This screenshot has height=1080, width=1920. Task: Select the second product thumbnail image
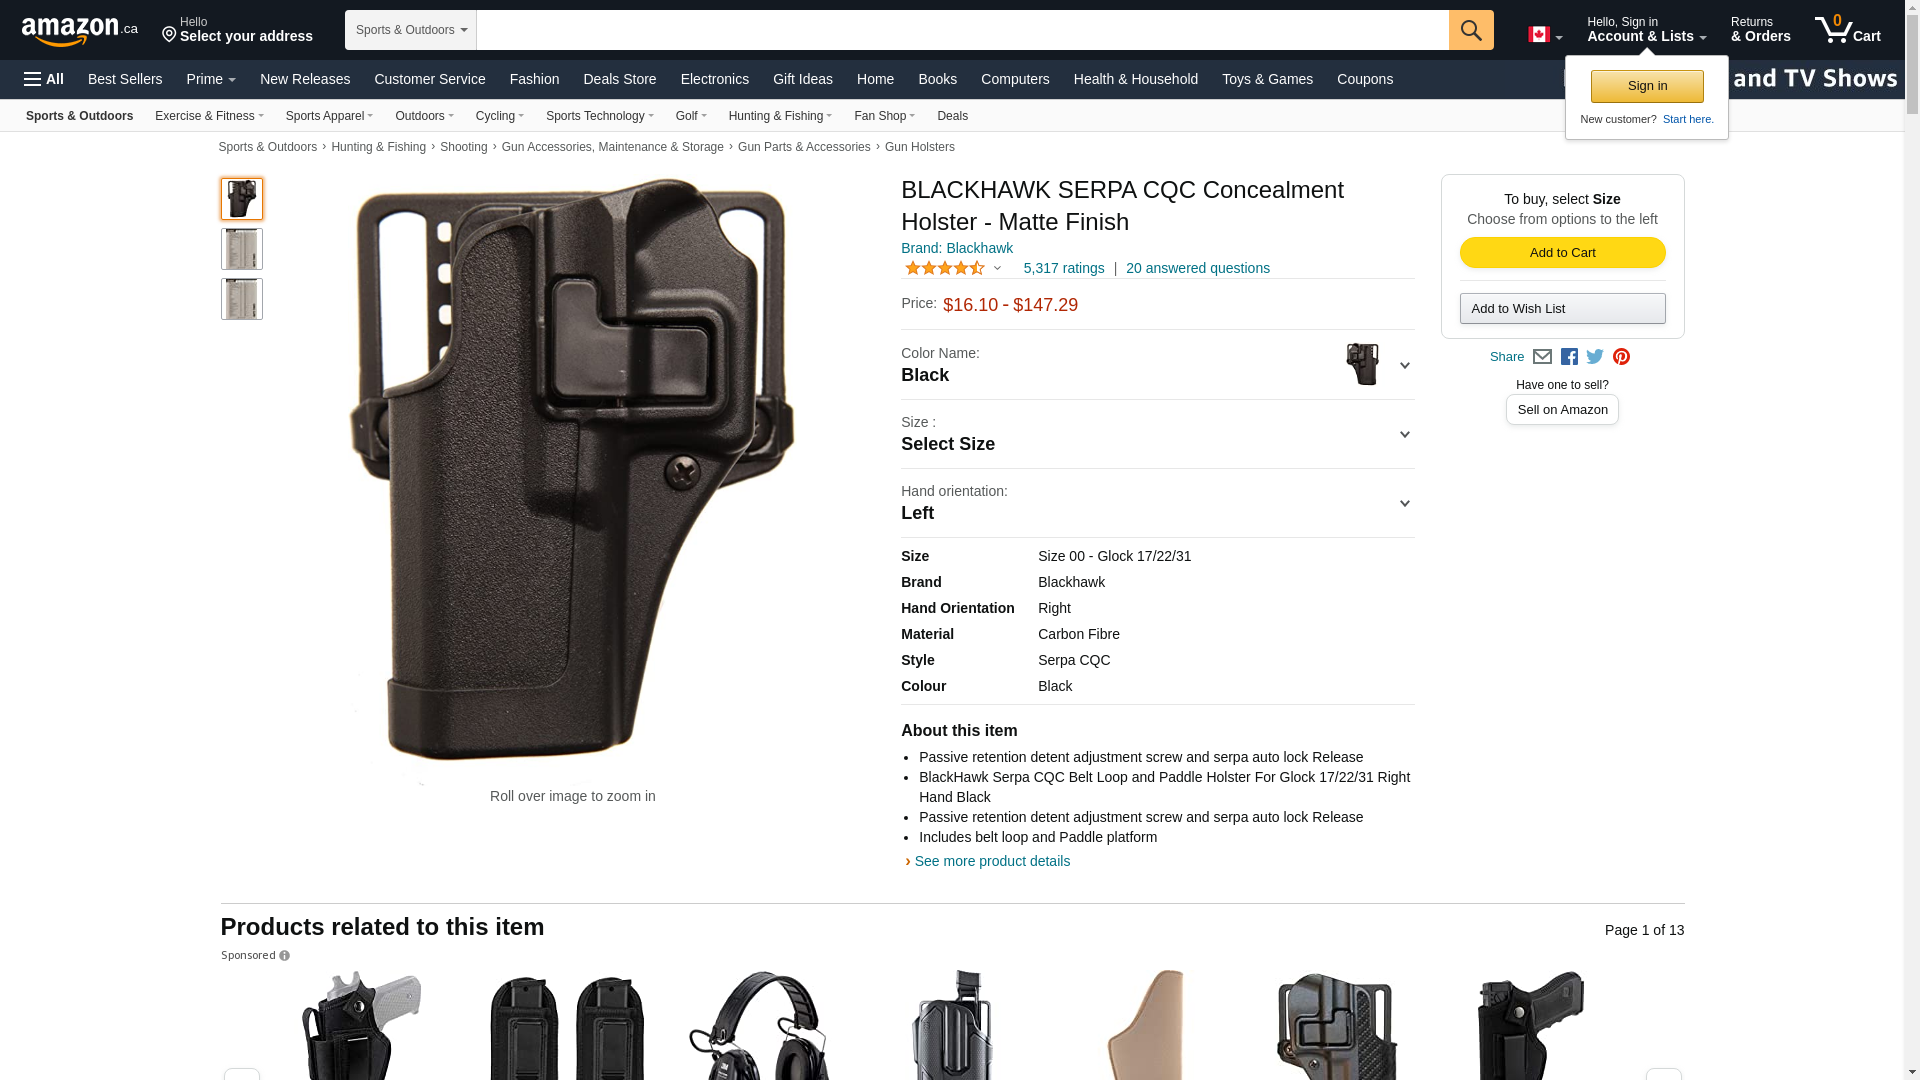(x=242, y=249)
